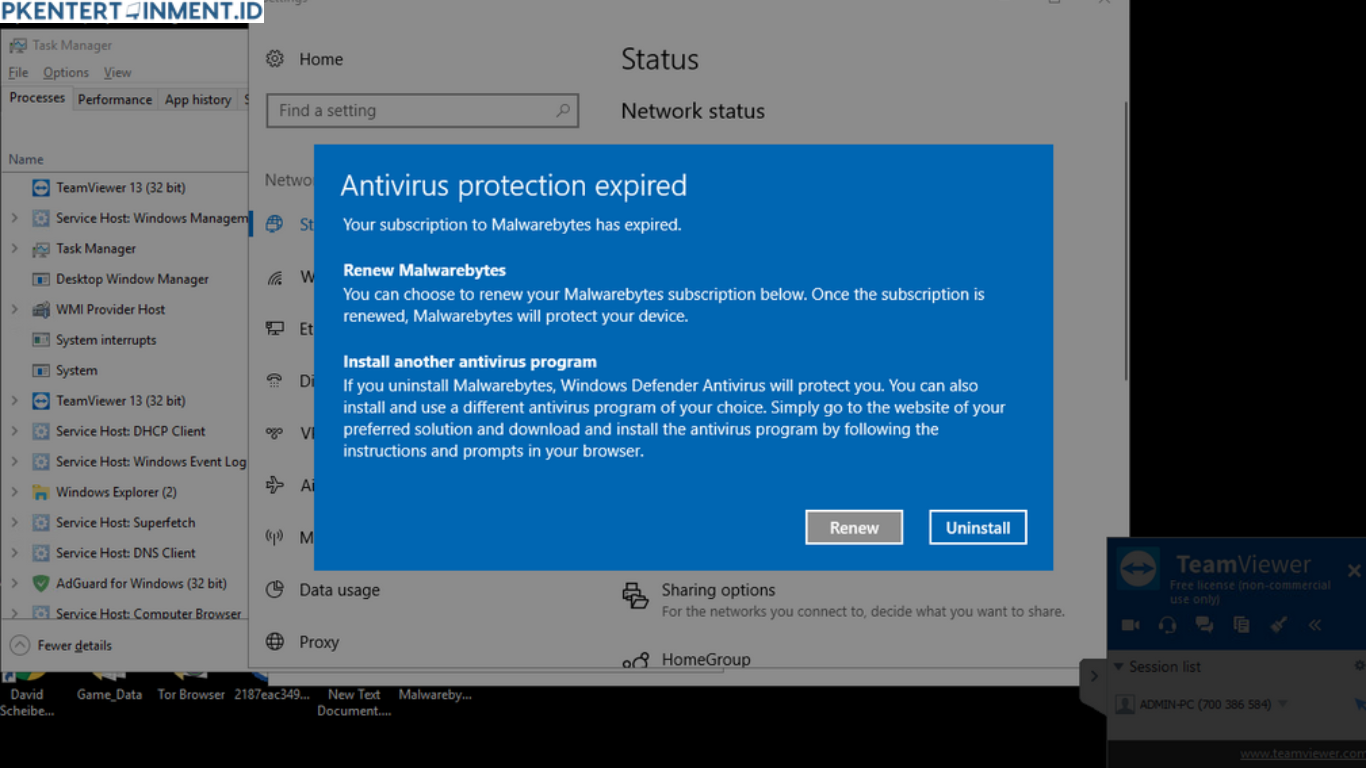Switch to the Performance tab
Image resolution: width=1366 pixels, height=768 pixels.
coord(114,99)
